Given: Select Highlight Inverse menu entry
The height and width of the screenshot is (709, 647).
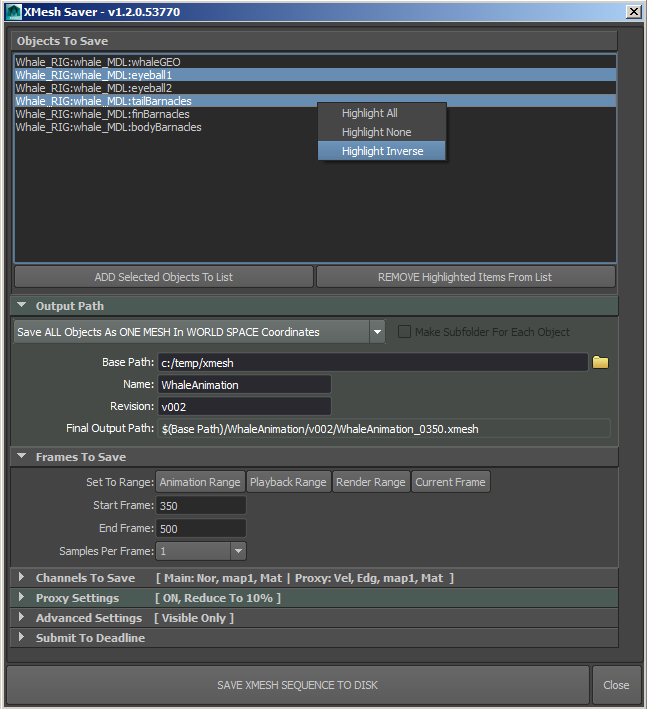Looking at the screenshot, I should [x=382, y=151].
